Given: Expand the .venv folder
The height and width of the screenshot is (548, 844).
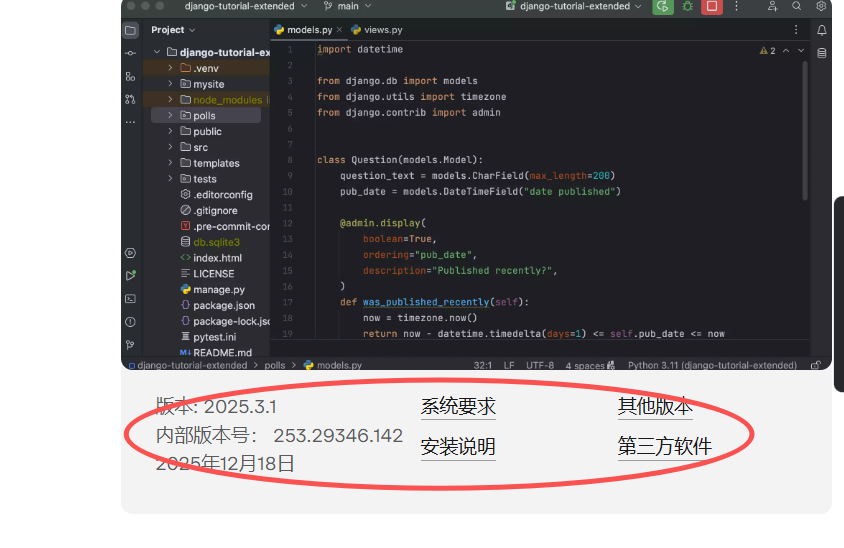Looking at the screenshot, I should [x=170, y=68].
